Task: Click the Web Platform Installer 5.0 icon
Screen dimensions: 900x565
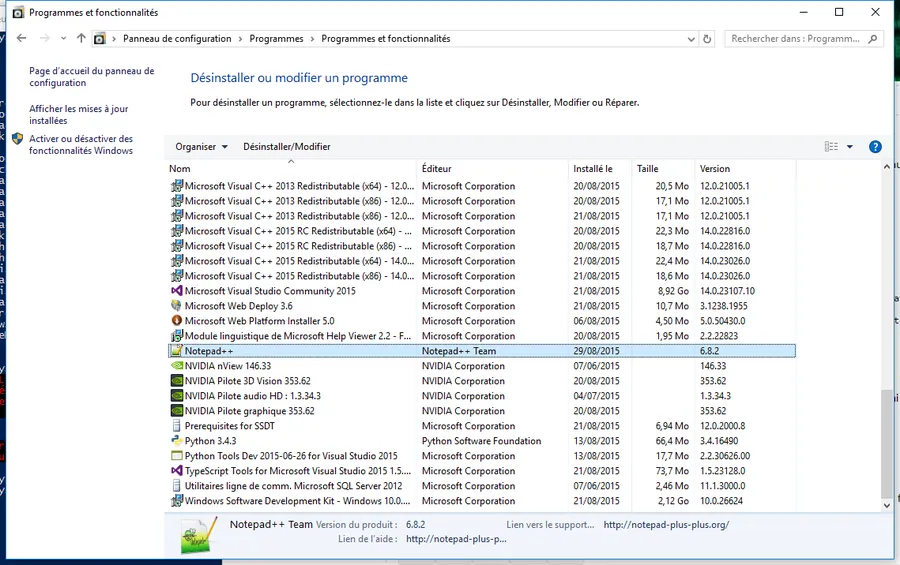Action: point(177,320)
